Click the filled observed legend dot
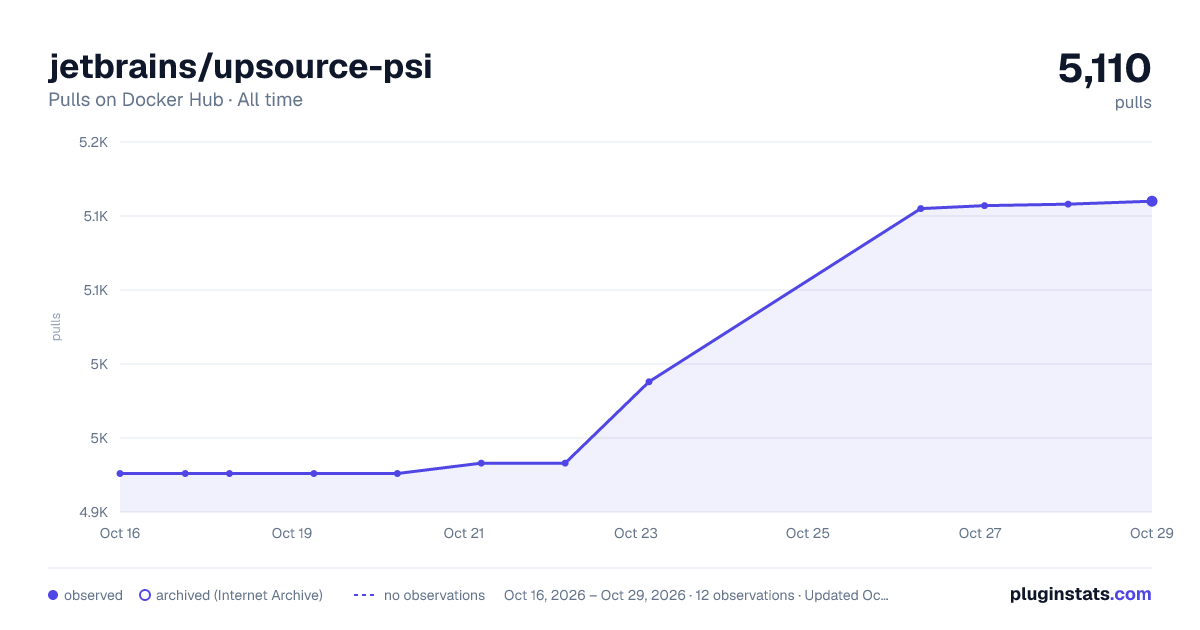 tap(53, 595)
